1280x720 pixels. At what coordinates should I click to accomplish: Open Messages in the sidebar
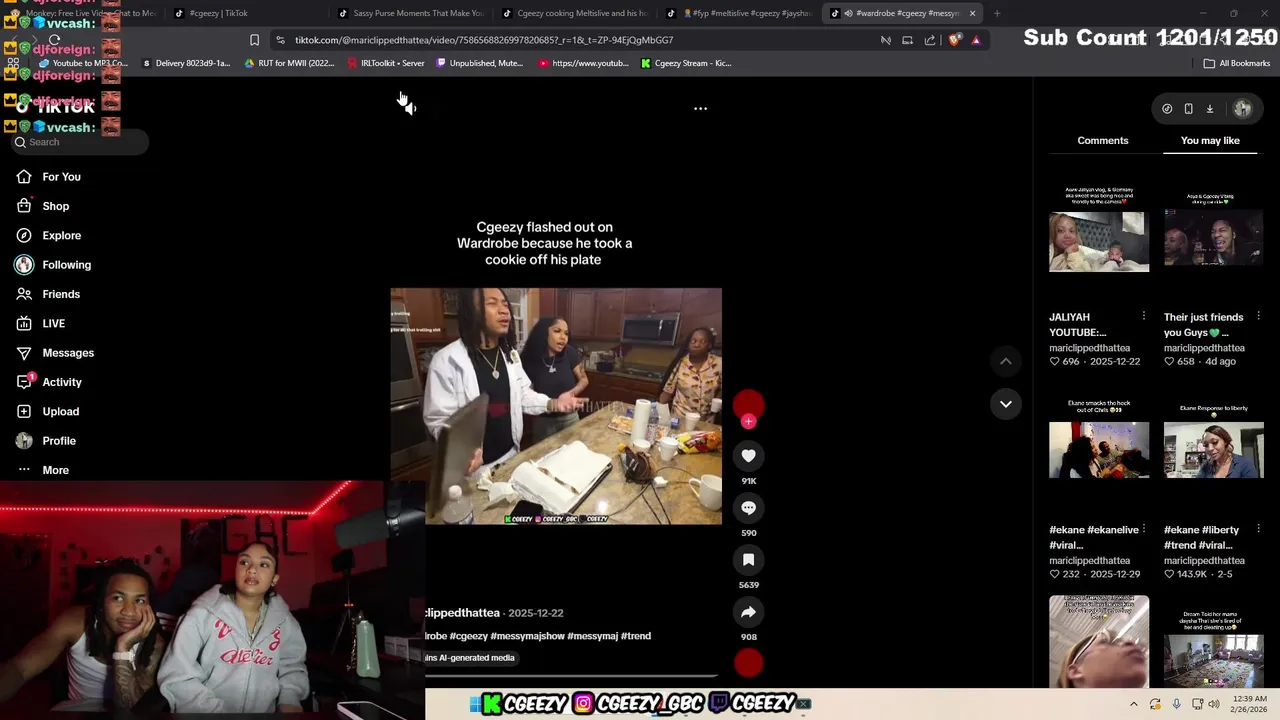pos(68,353)
